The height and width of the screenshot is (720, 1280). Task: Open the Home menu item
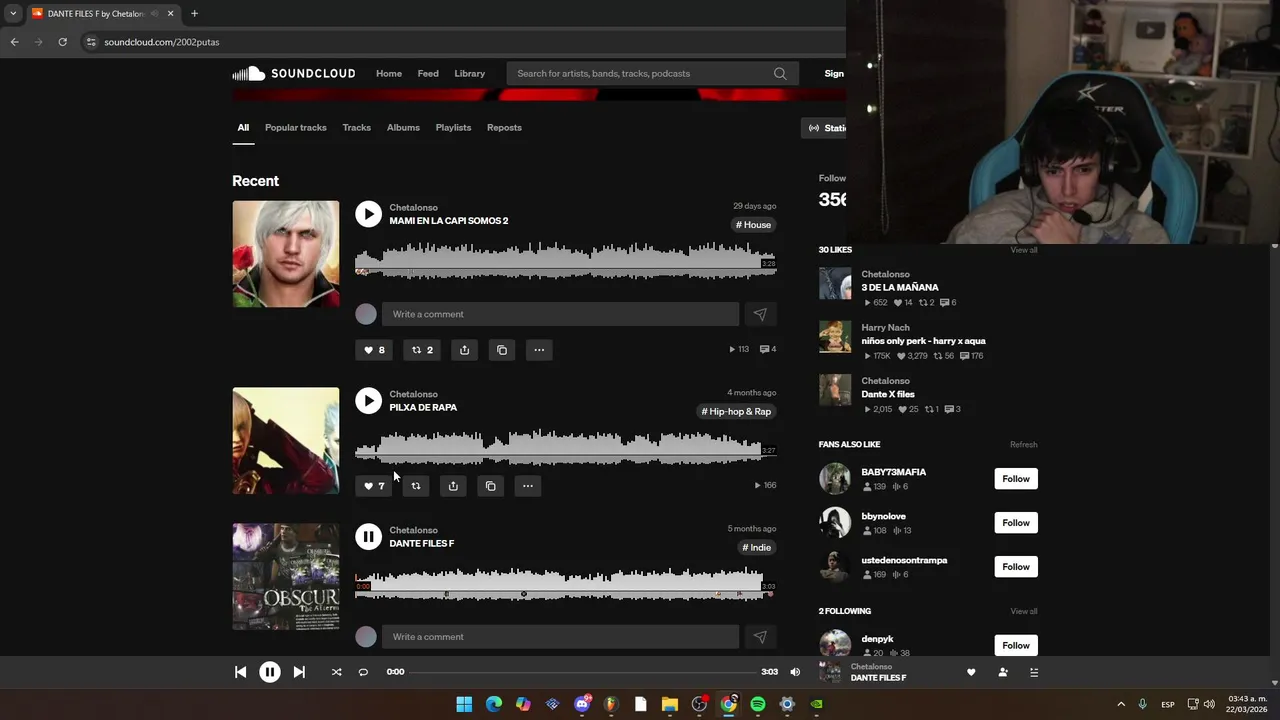tap(389, 73)
